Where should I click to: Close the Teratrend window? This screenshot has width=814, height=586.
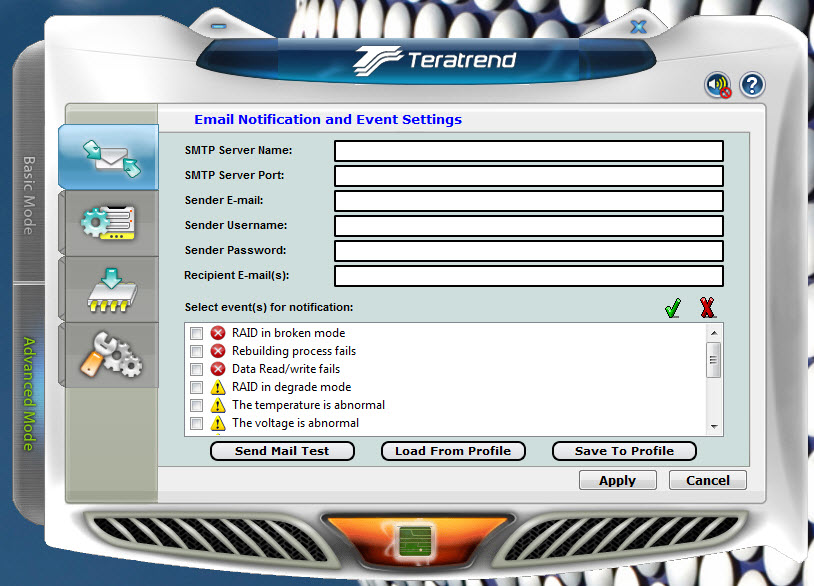point(639,26)
